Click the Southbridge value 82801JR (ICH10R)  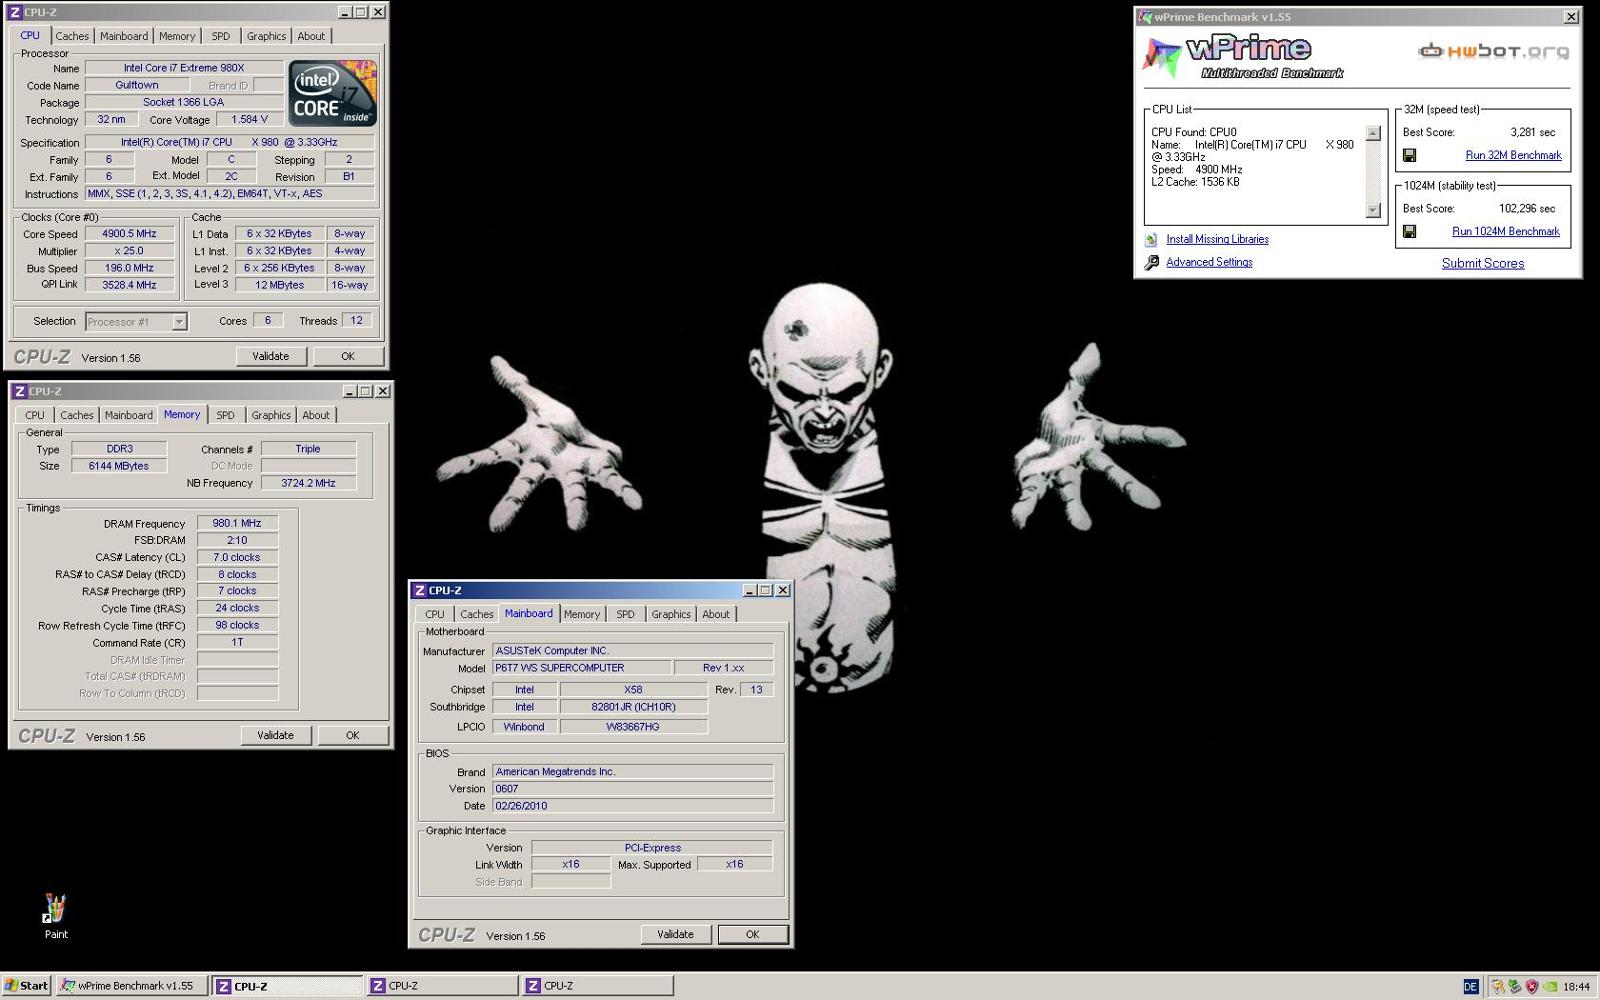pos(633,707)
